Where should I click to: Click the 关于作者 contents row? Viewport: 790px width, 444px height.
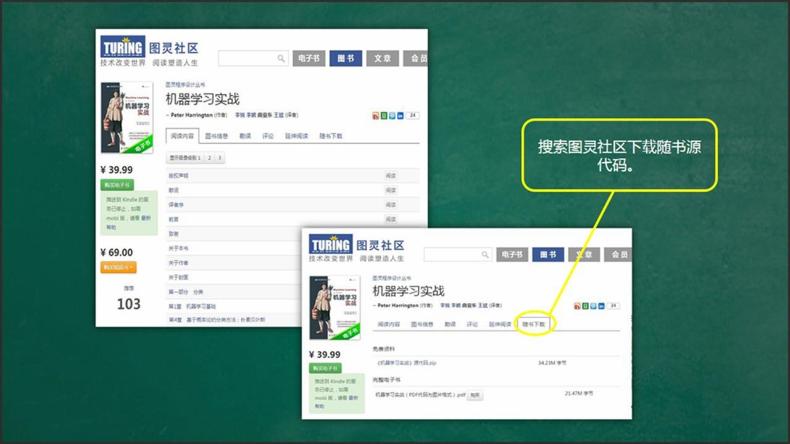(x=234, y=263)
